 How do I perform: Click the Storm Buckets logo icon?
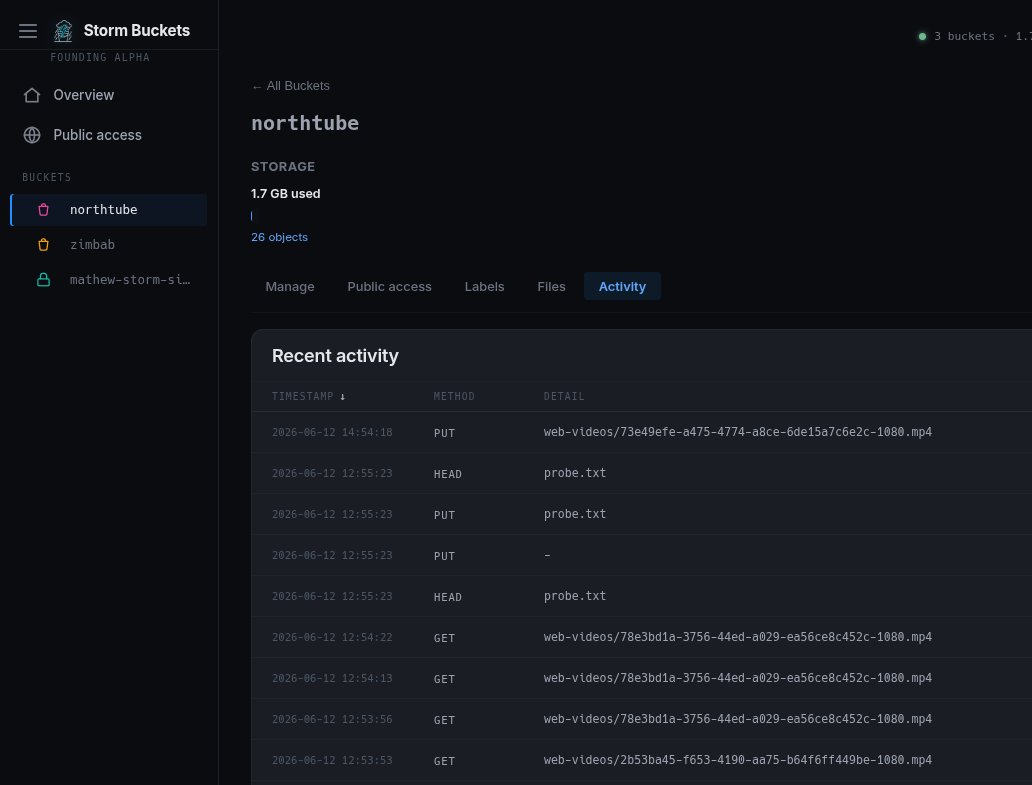(63, 30)
